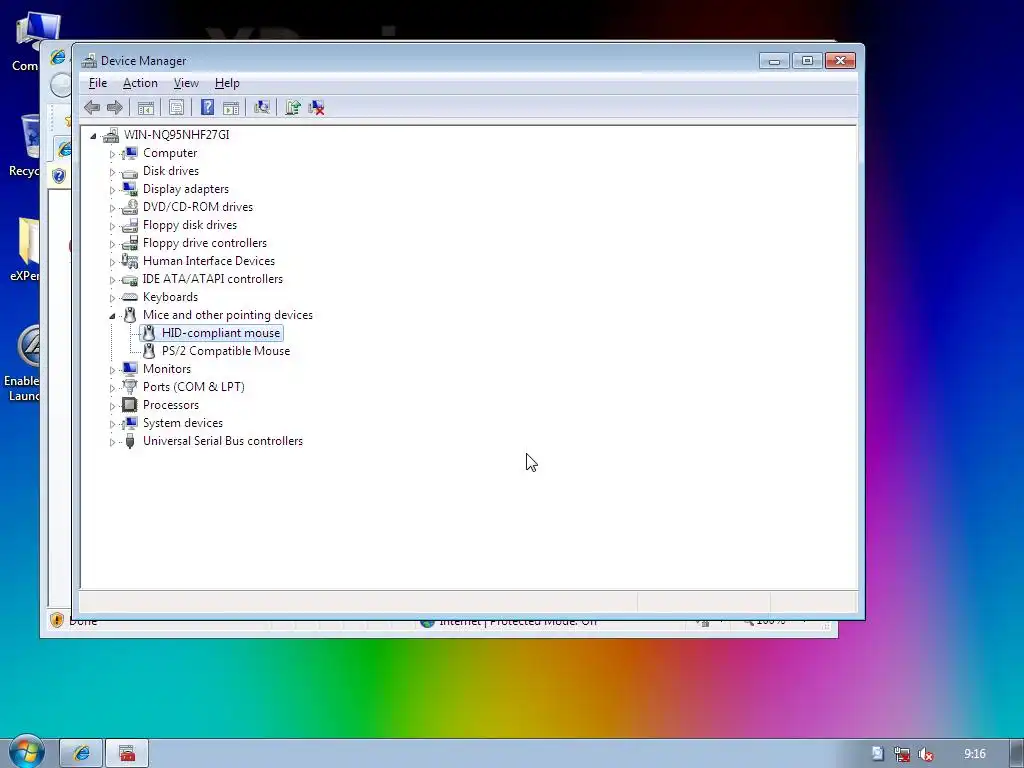Viewport: 1024px width, 768px height.
Task: Expand the Floppy drive controllers category
Action: click(x=112, y=244)
